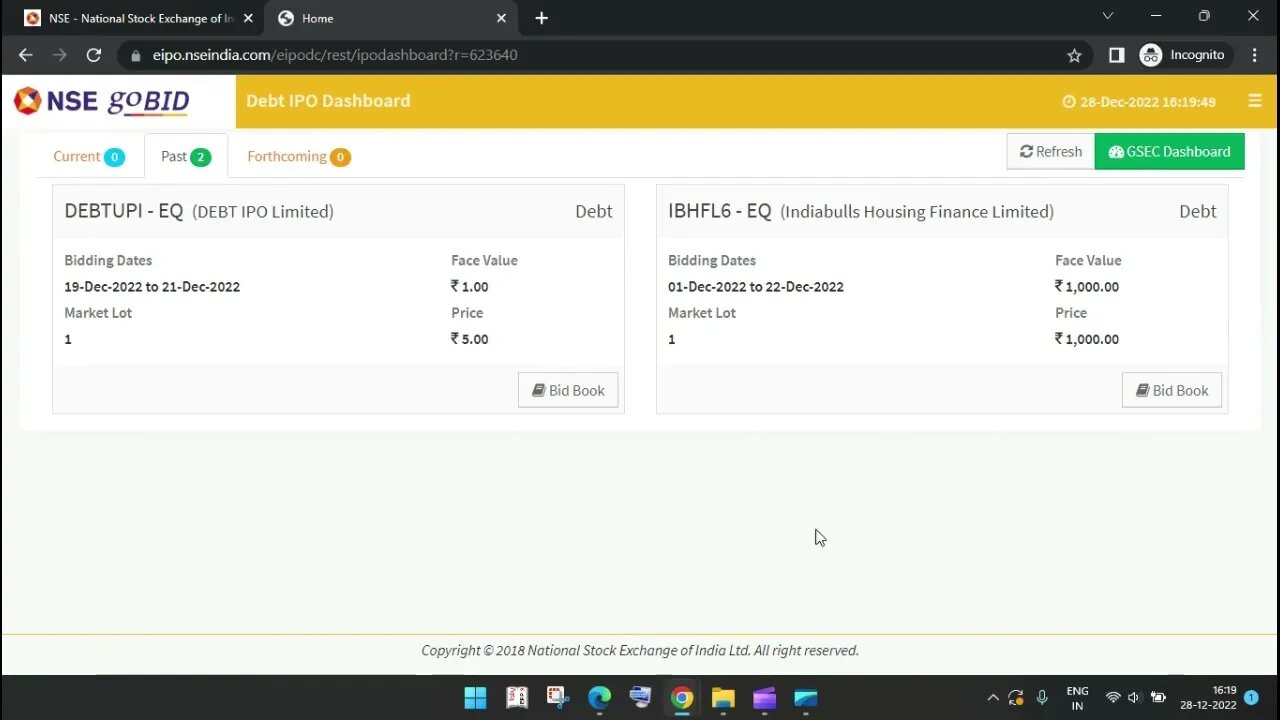Open Bid Book for DEBTUPI - EQ
This screenshot has height=720, width=1280.
568,390
